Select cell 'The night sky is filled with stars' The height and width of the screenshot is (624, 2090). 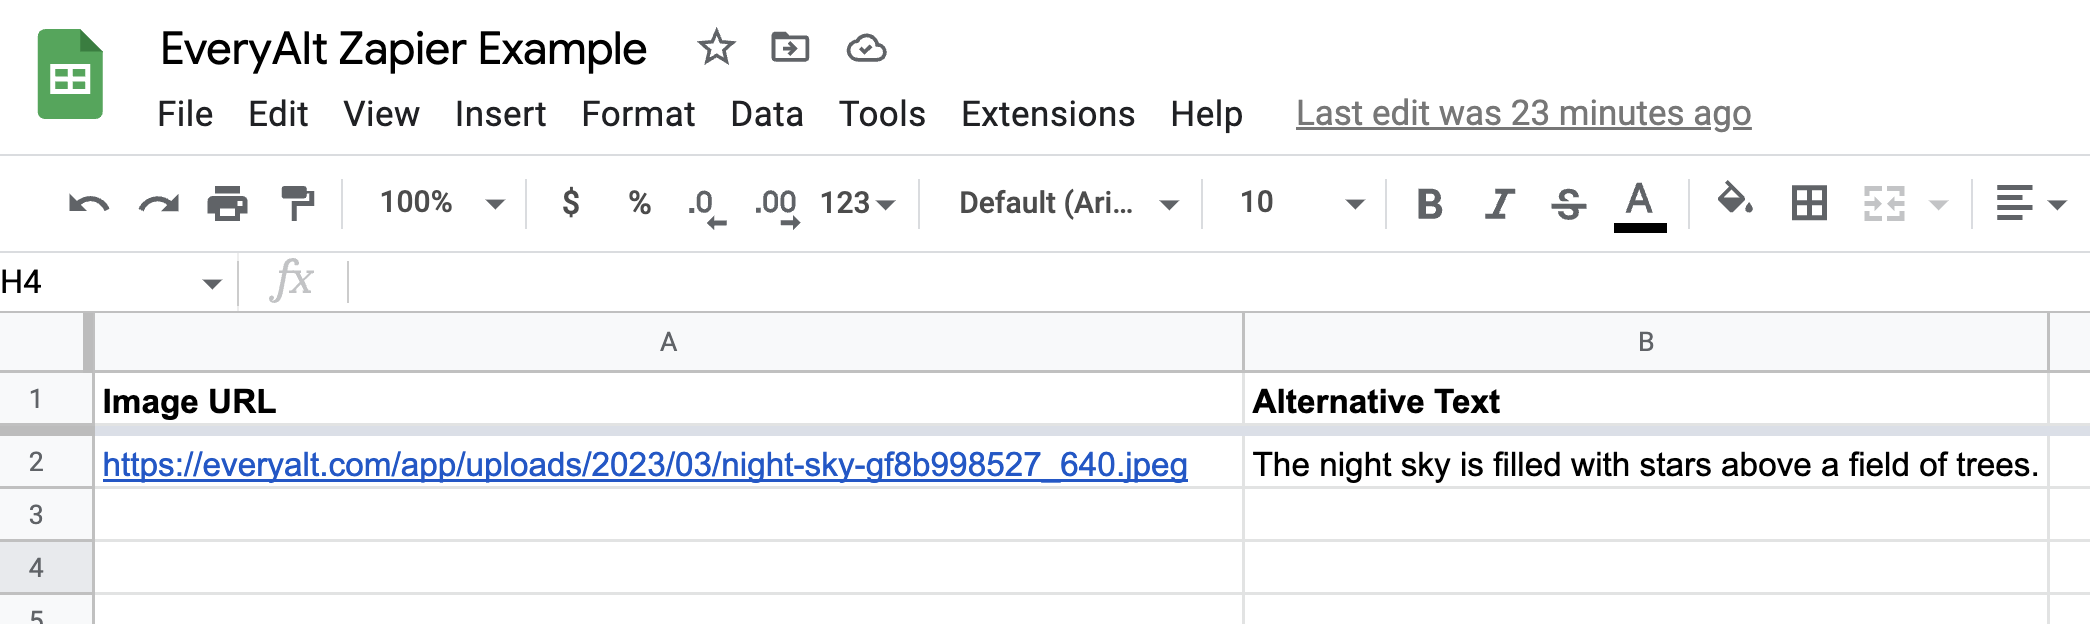tap(1646, 463)
